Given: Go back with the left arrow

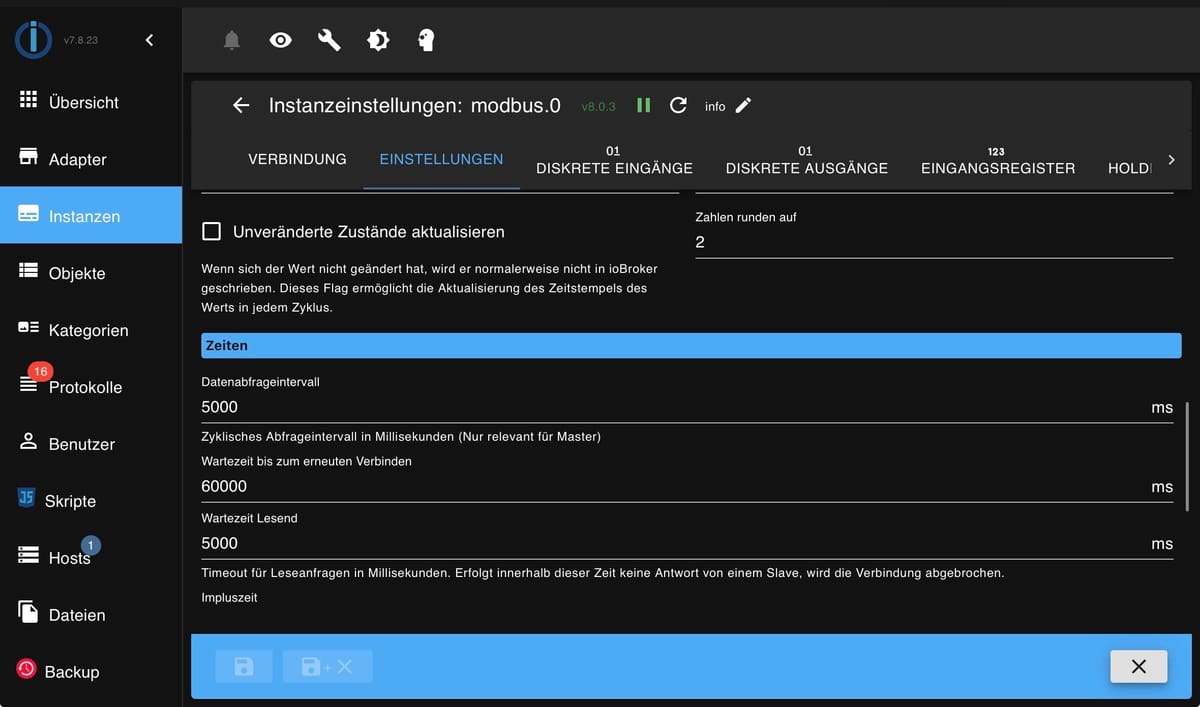Looking at the screenshot, I should [241, 105].
